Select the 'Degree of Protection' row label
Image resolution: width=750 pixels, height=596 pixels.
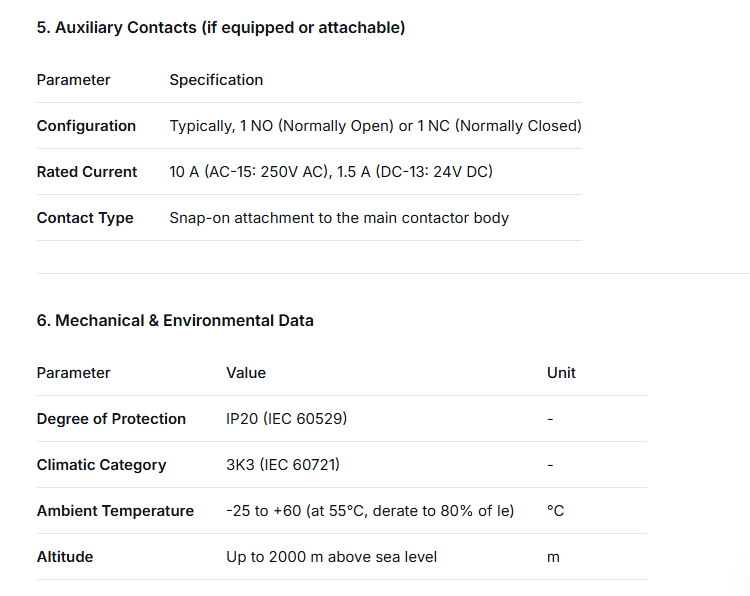(111, 419)
